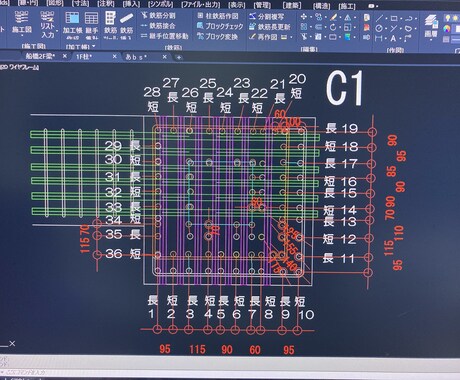Expand dropdown arrow next to 再作図
The width and height of the screenshot is (460, 380).
291,37
